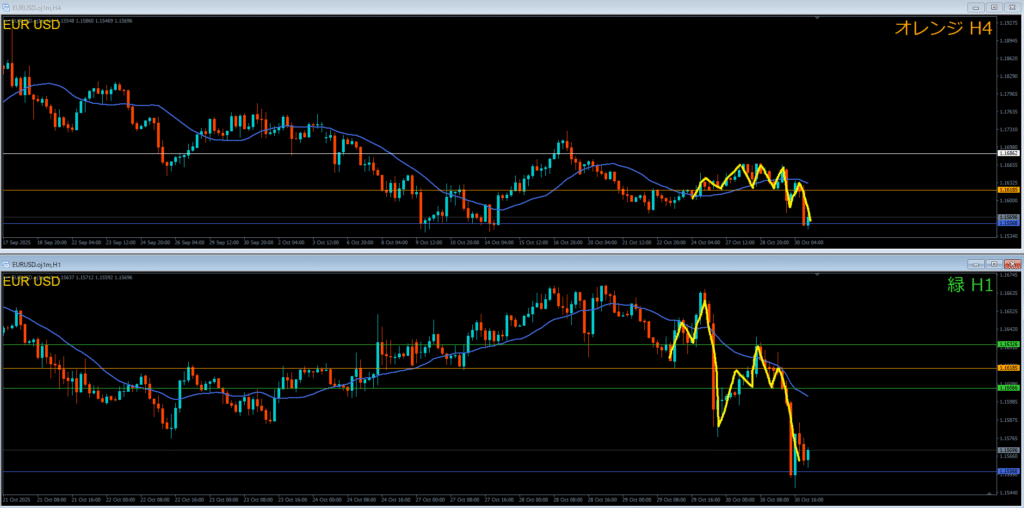Click the 緑 H1 text label
The height and width of the screenshot is (508, 1024).
pyautogui.click(x=969, y=285)
